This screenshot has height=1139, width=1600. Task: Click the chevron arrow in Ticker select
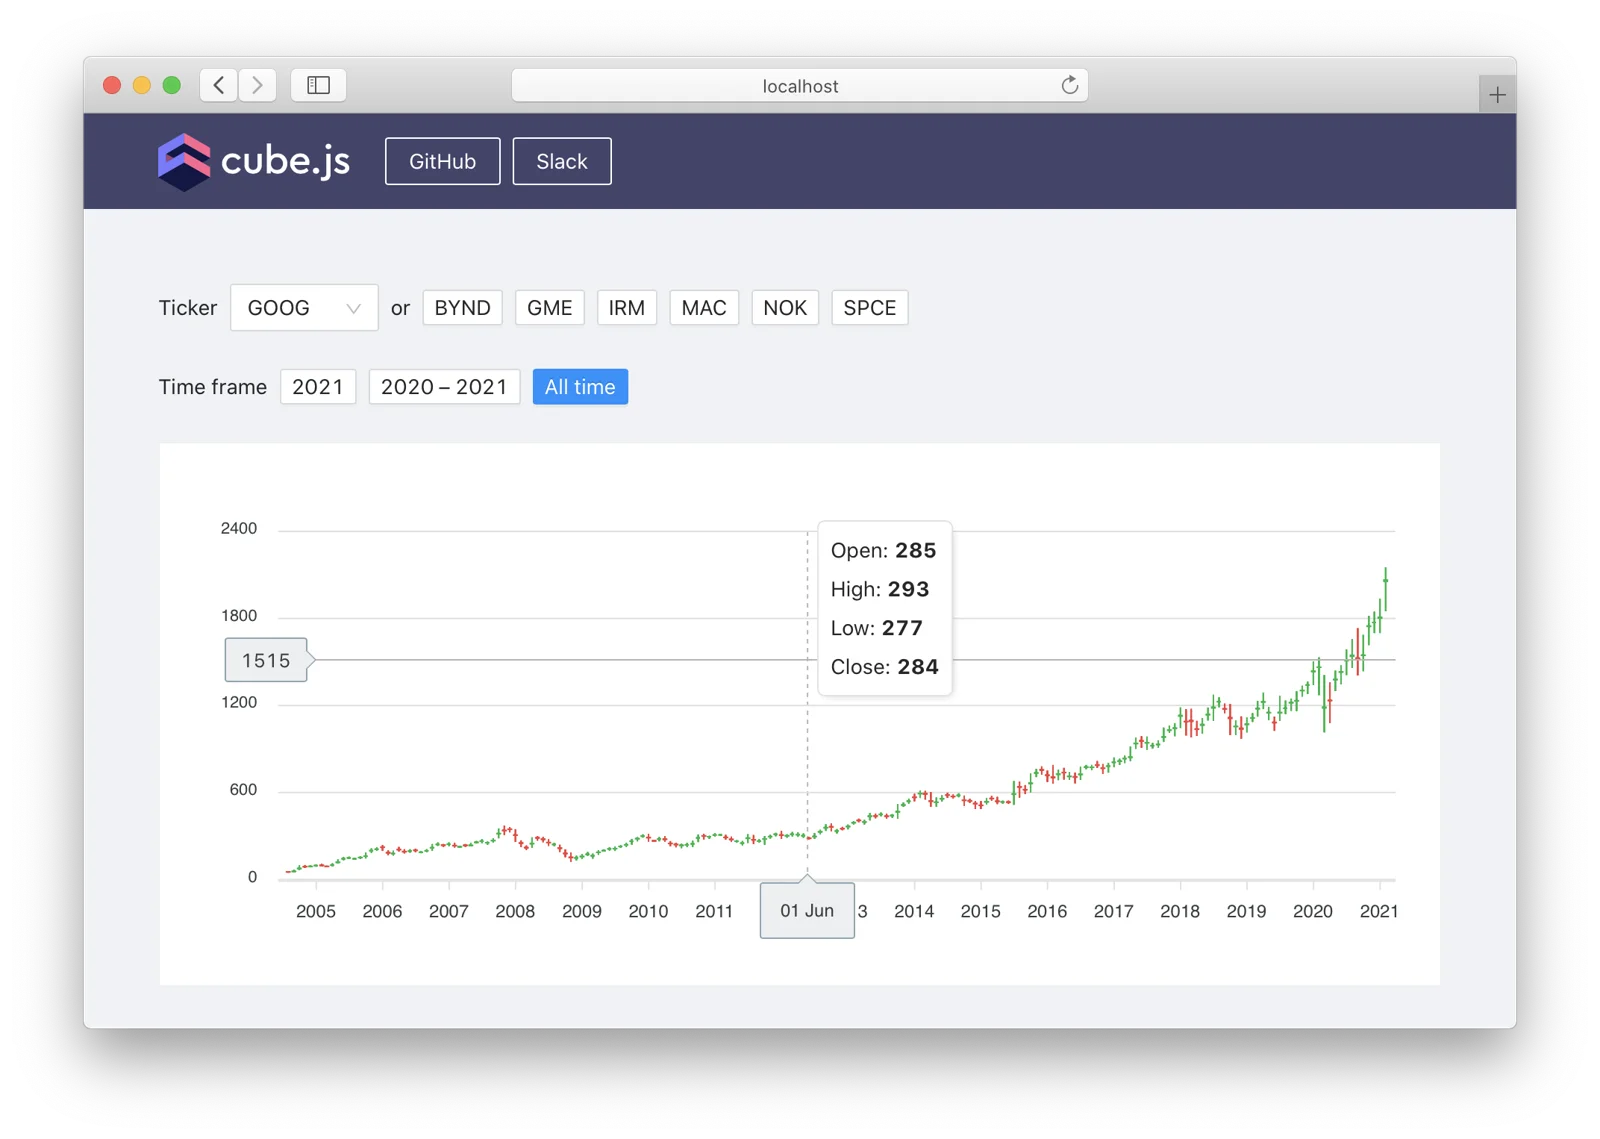353,309
